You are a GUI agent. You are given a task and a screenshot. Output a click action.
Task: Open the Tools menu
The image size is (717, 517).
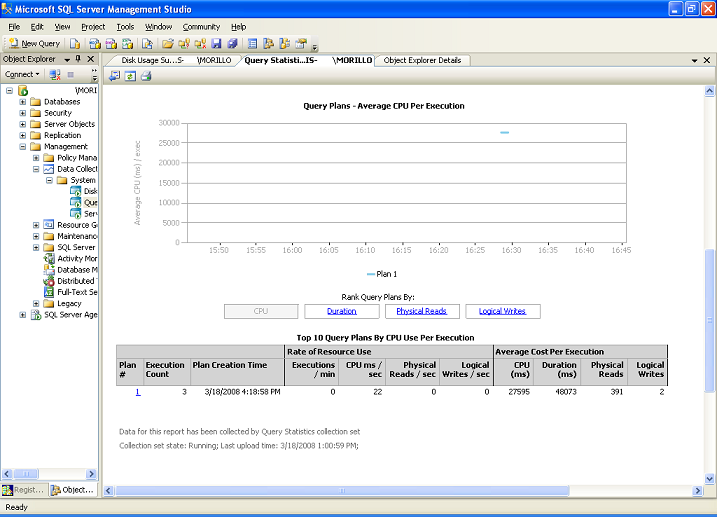(x=125, y=27)
